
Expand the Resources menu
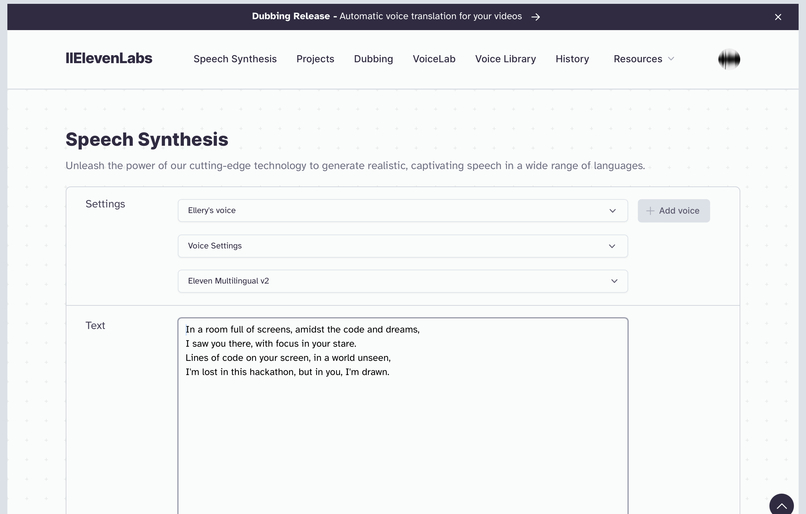[x=644, y=59]
